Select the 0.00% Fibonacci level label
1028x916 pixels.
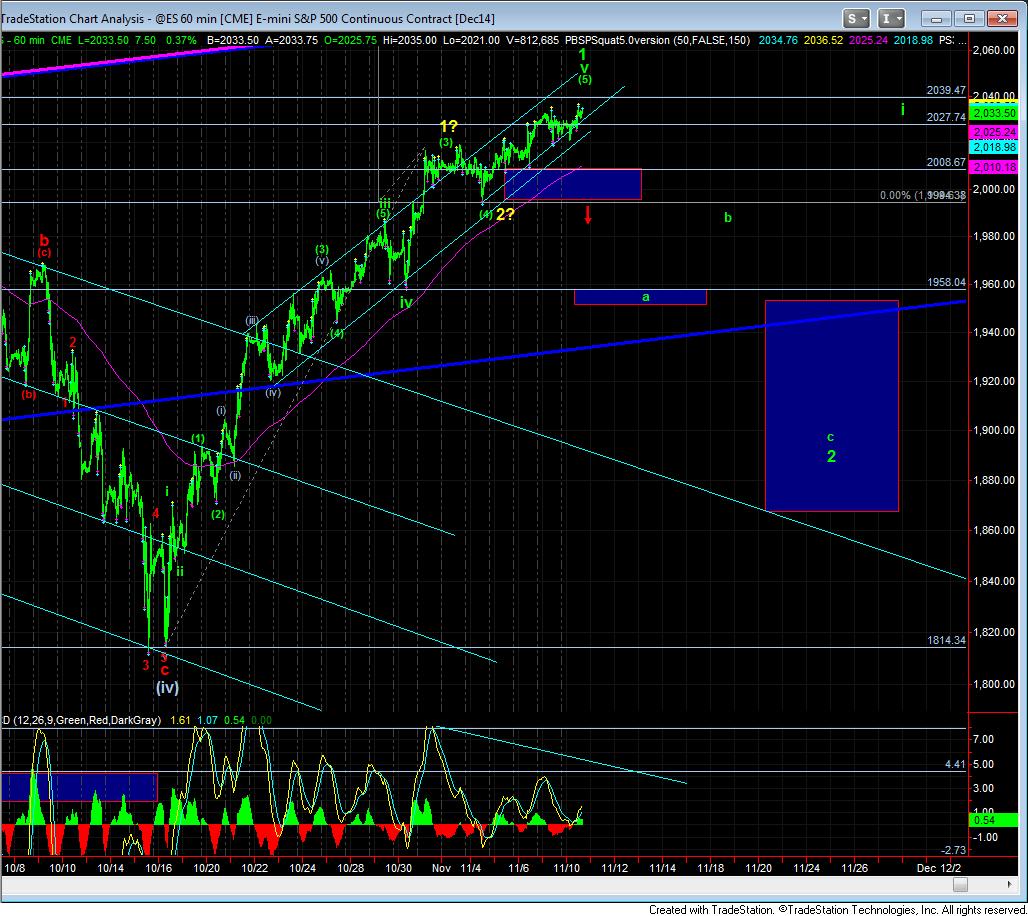922,195
